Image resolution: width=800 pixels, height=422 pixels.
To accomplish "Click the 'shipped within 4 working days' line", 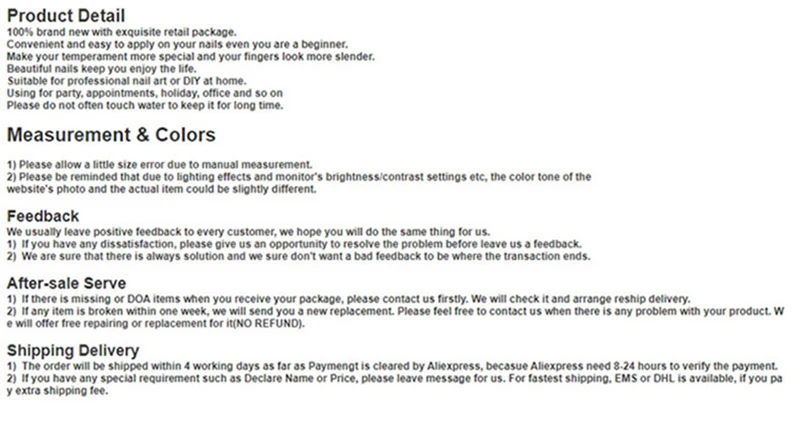I will pos(392,367).
